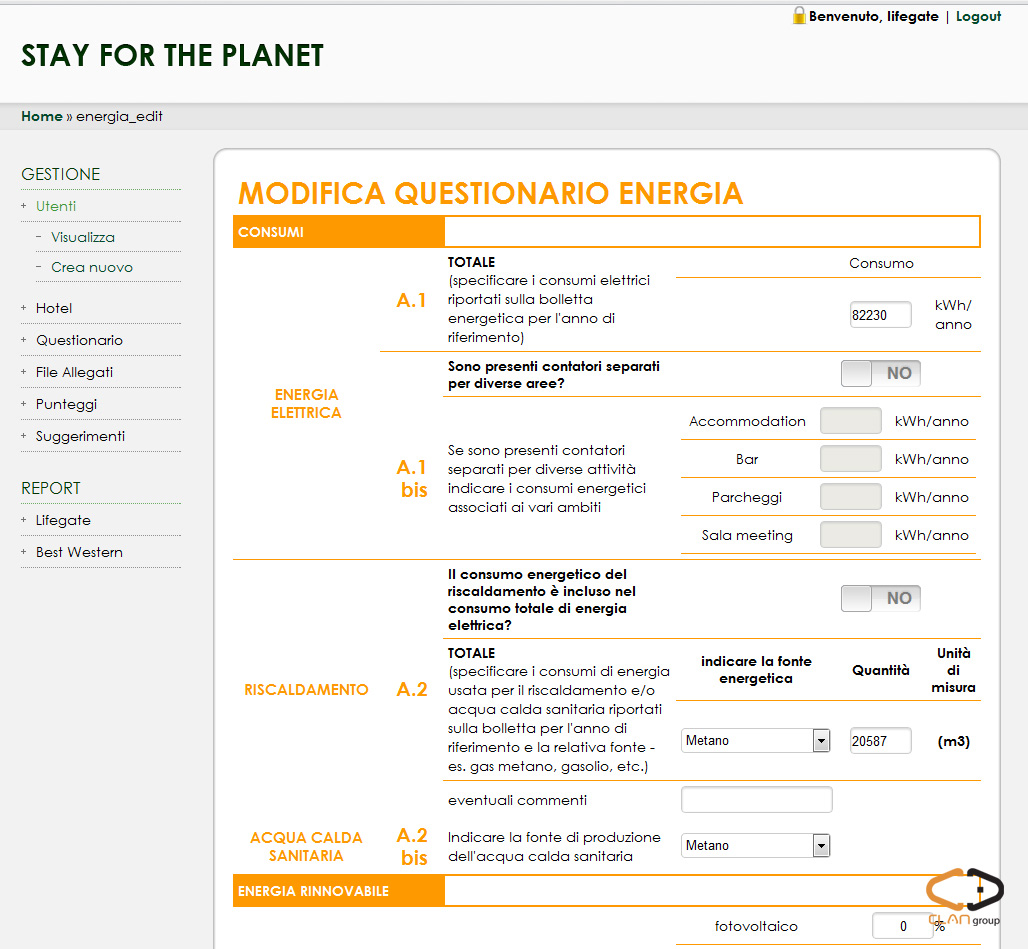This screenshot has width=1028, height=949.
Task: Open the Best Western report
Action: click(79, 552)
